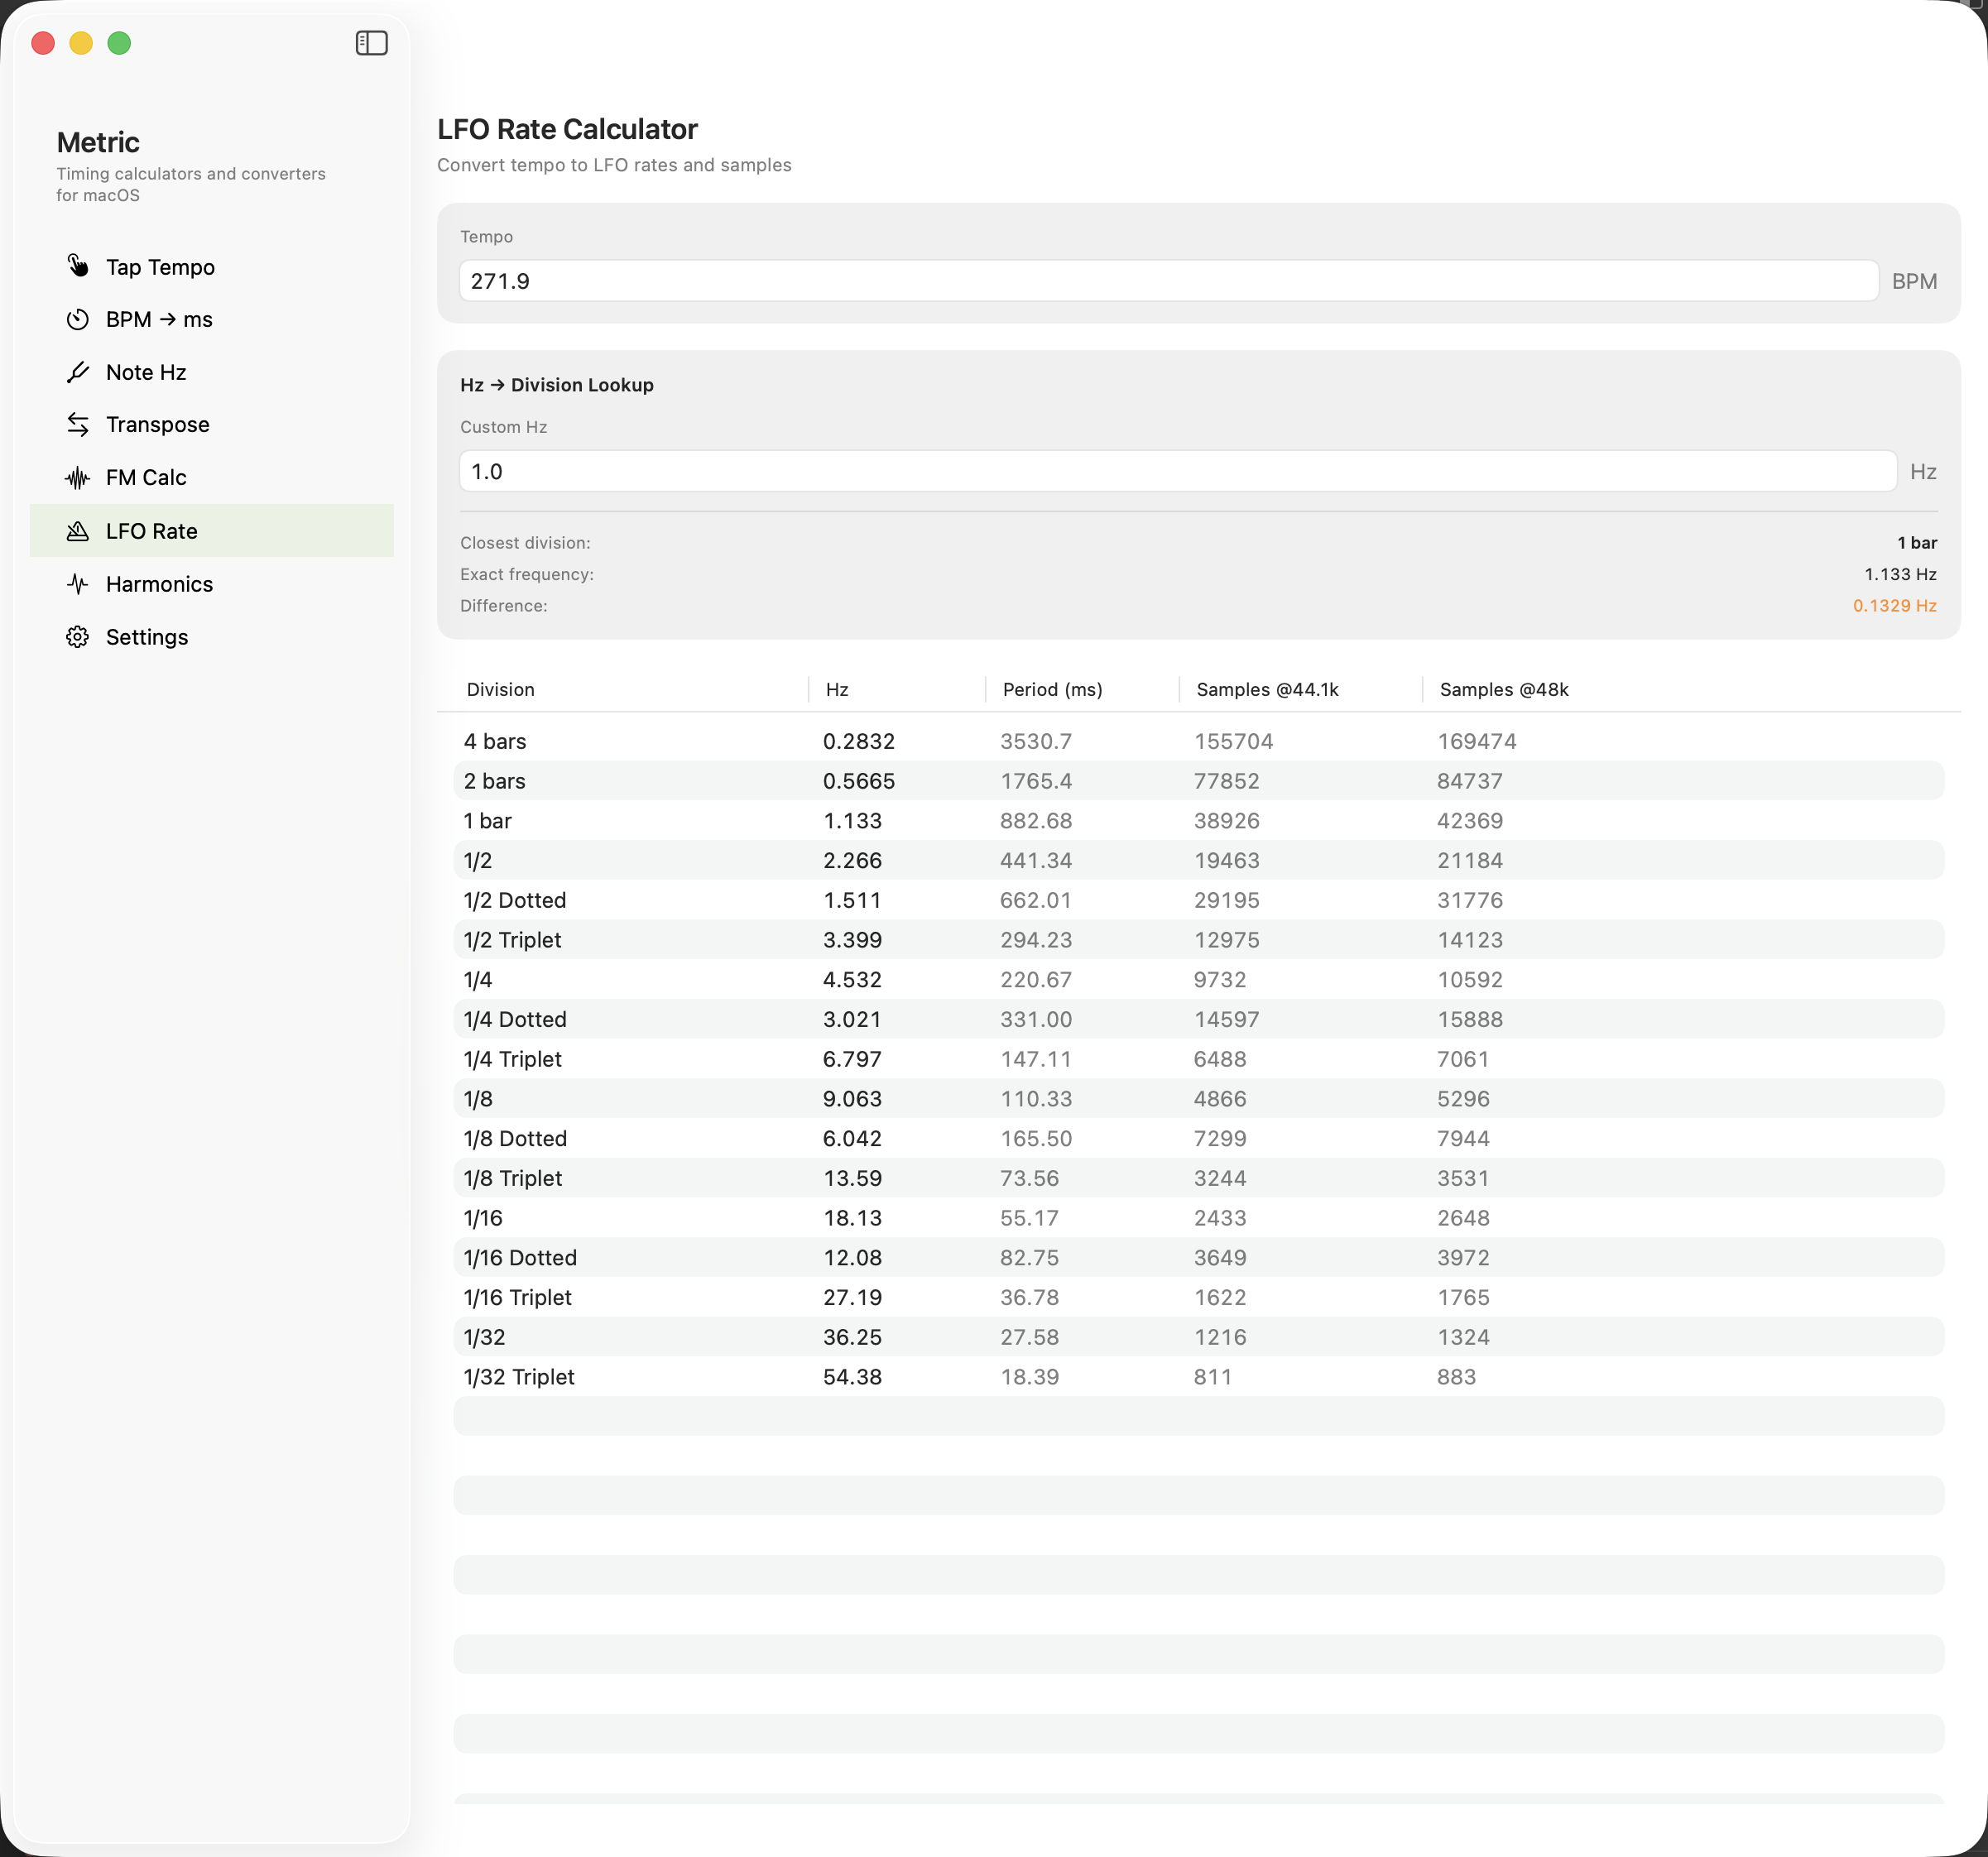Select the Tap Tempo hand icon
Viewport: 1988px width, 1857px height.
pyautogui.click(x=79, y=267)
